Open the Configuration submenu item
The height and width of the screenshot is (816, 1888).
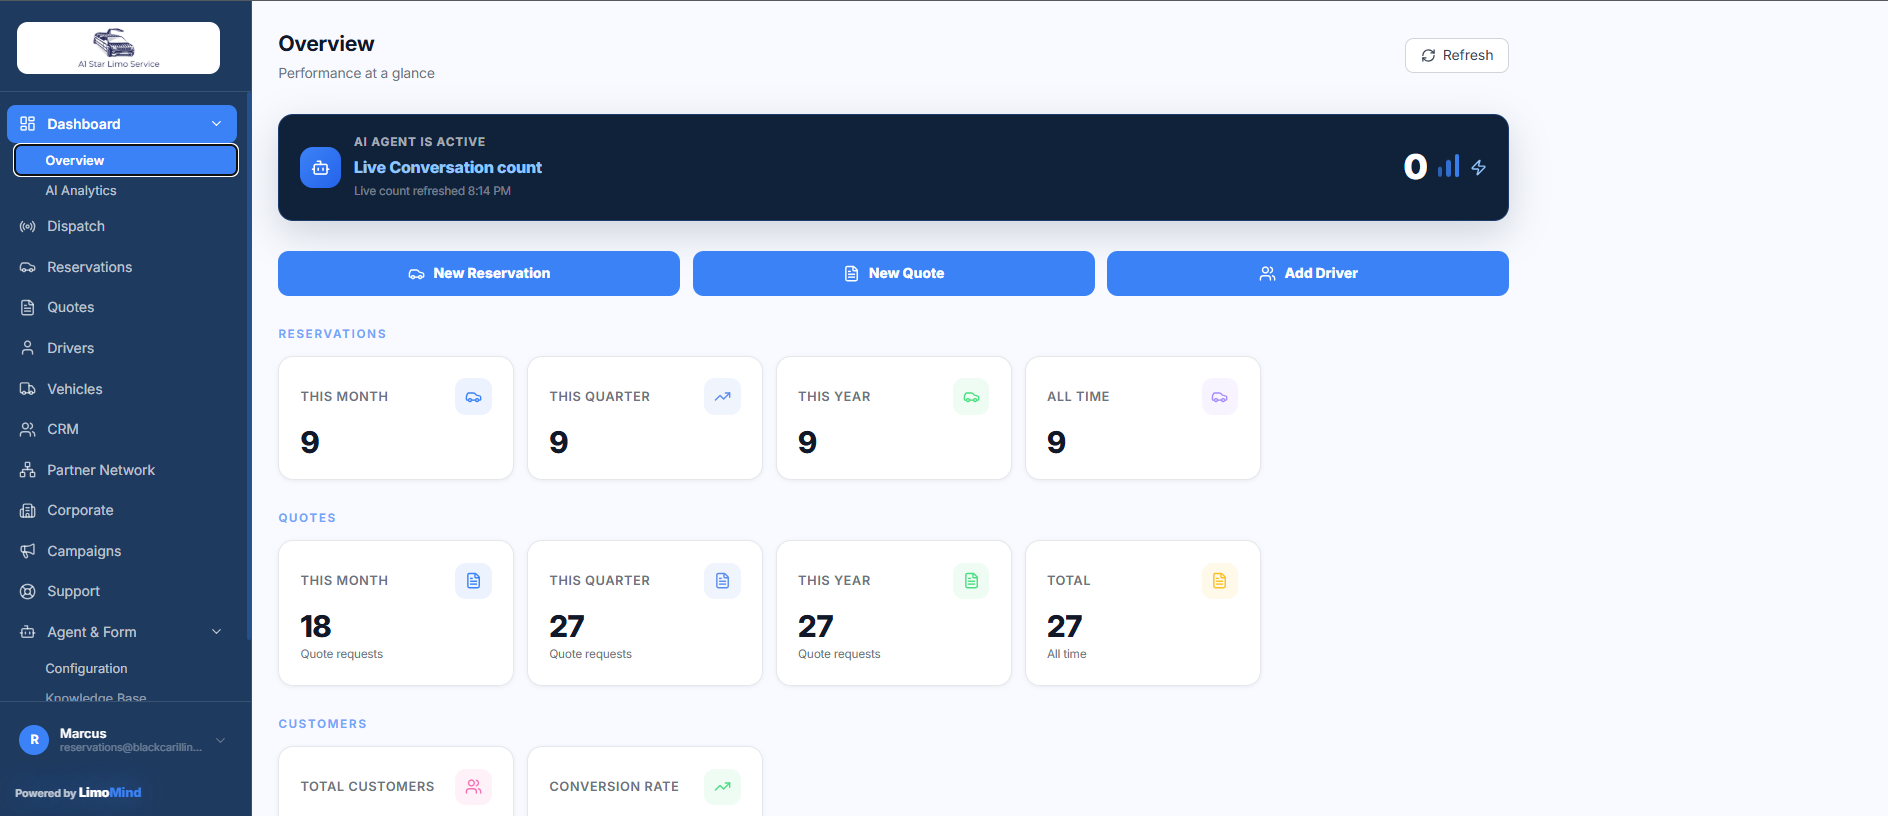86,668
